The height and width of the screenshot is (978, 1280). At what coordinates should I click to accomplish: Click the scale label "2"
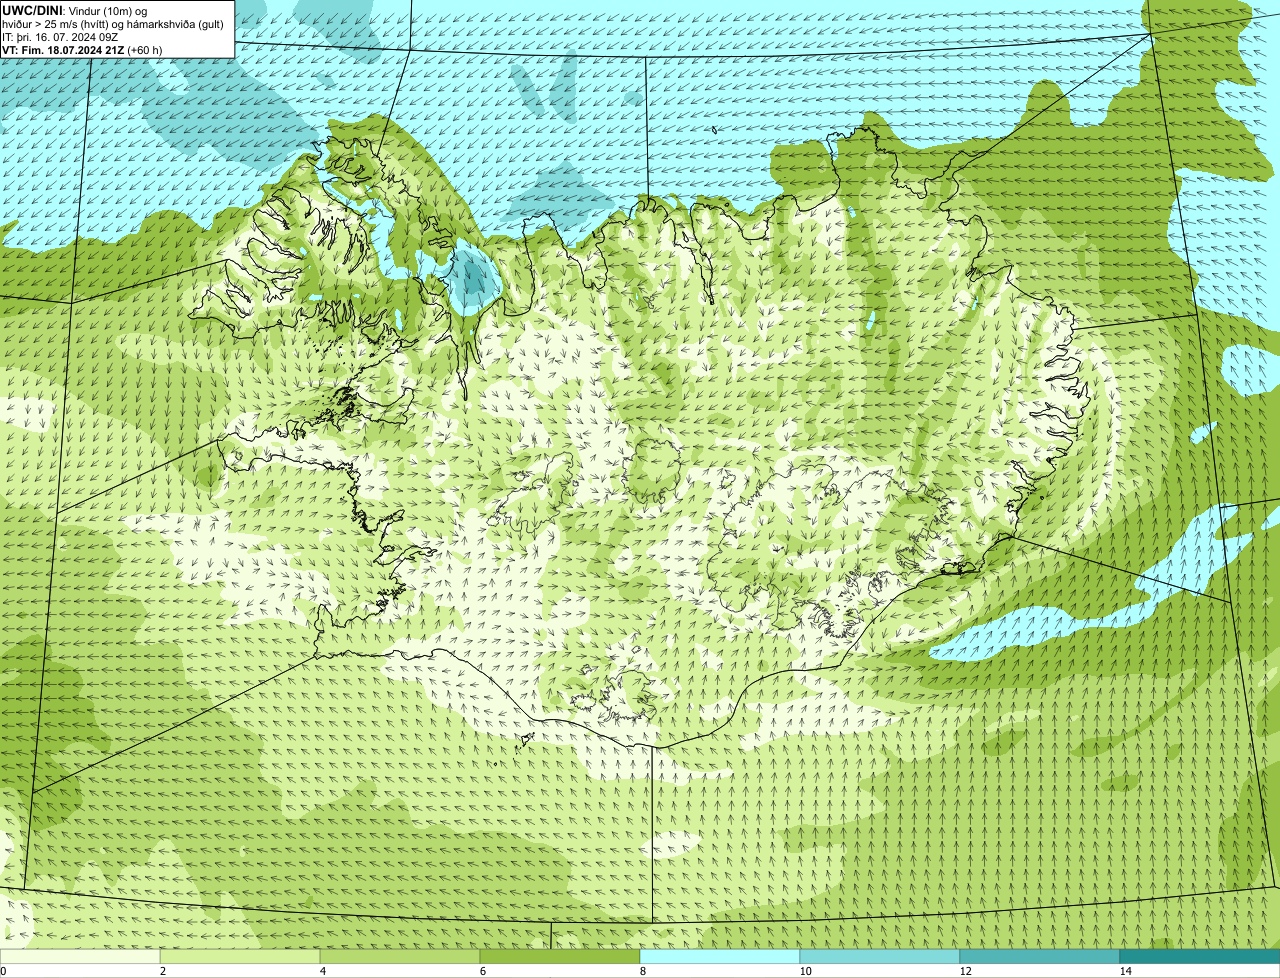pyautogui.click(x=162, y=971)
